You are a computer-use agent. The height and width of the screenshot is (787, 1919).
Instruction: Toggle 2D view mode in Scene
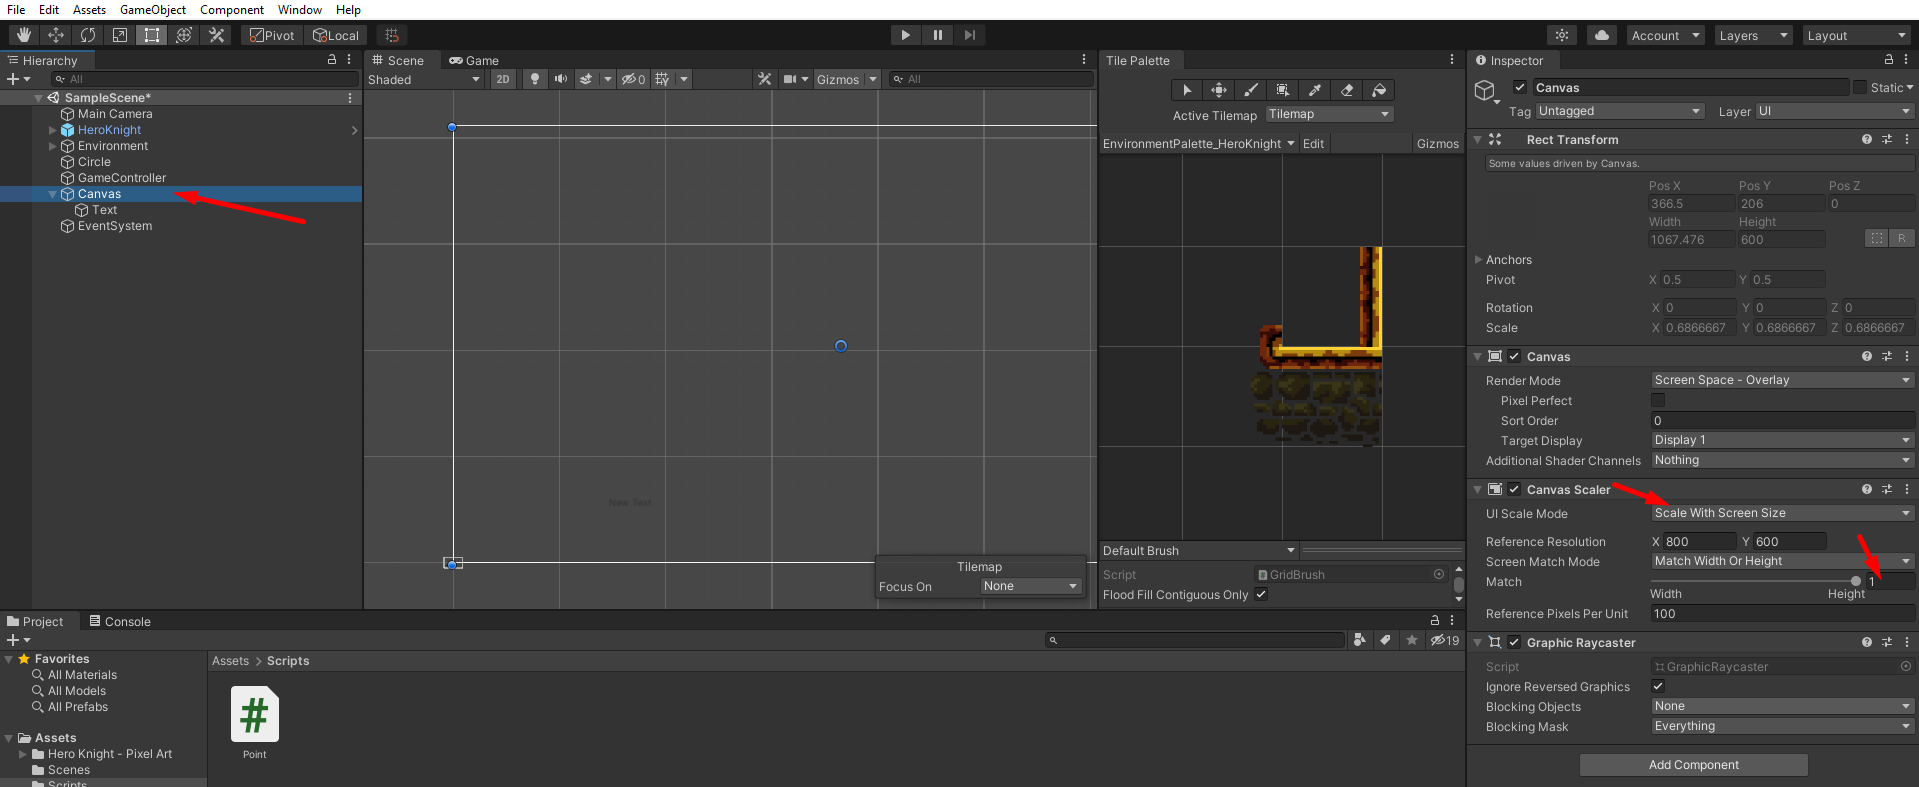(x=503, y=79)
